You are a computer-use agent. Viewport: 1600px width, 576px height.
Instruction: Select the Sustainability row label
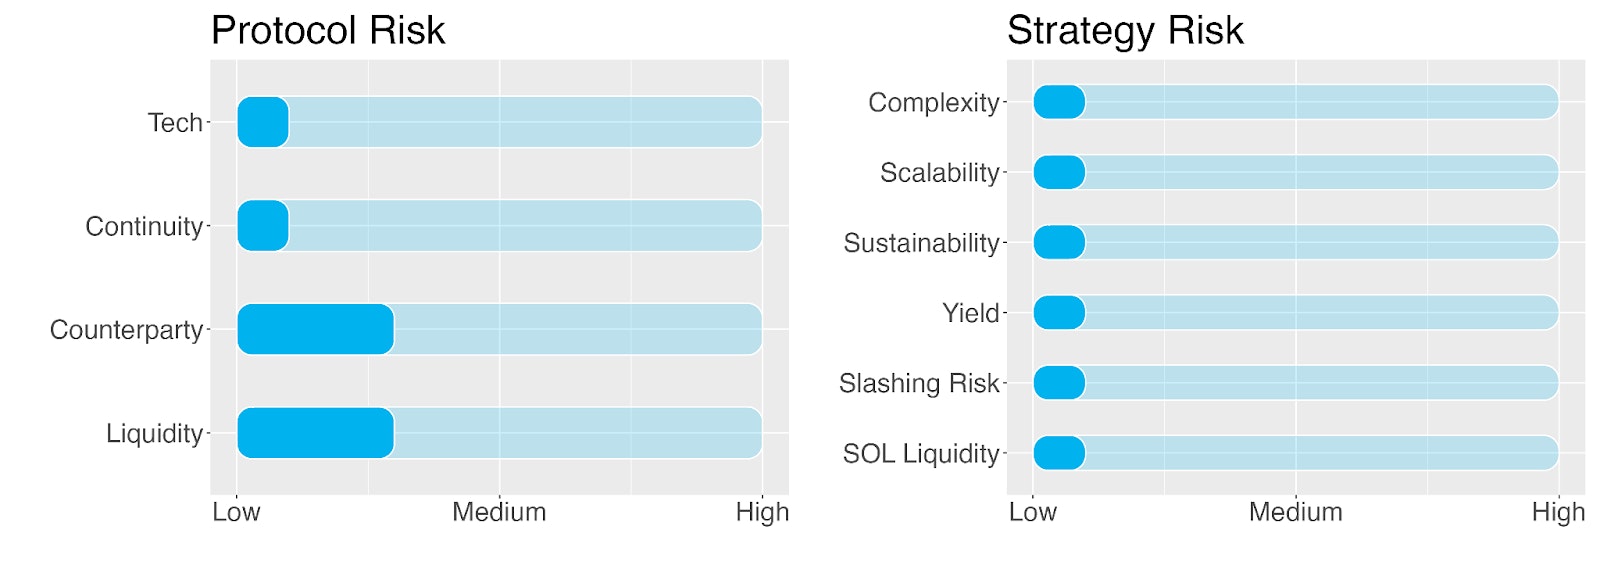[x=921, y=243]
